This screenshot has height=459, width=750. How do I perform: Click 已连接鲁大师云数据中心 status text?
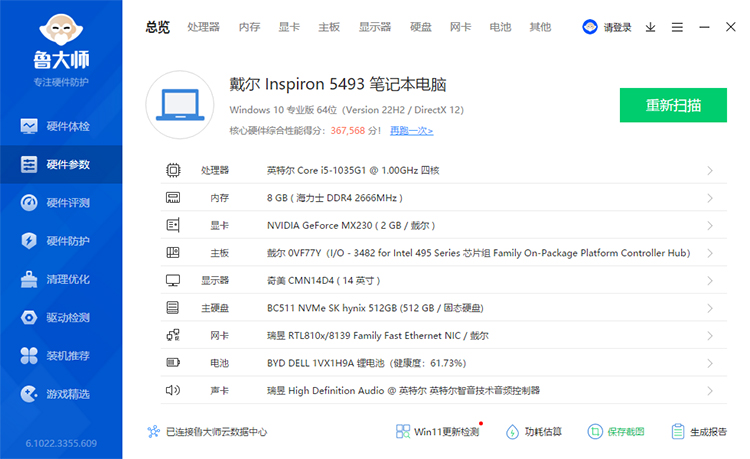(x=216, y=432)
